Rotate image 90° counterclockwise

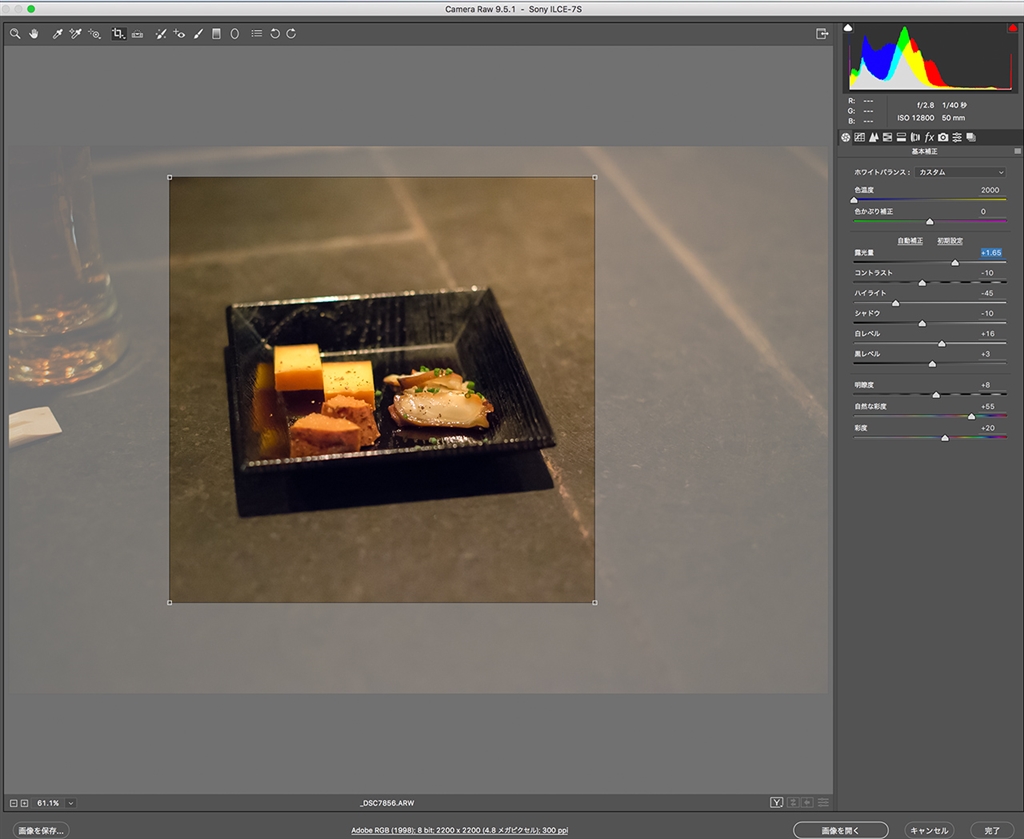click(x=275, y=33)
